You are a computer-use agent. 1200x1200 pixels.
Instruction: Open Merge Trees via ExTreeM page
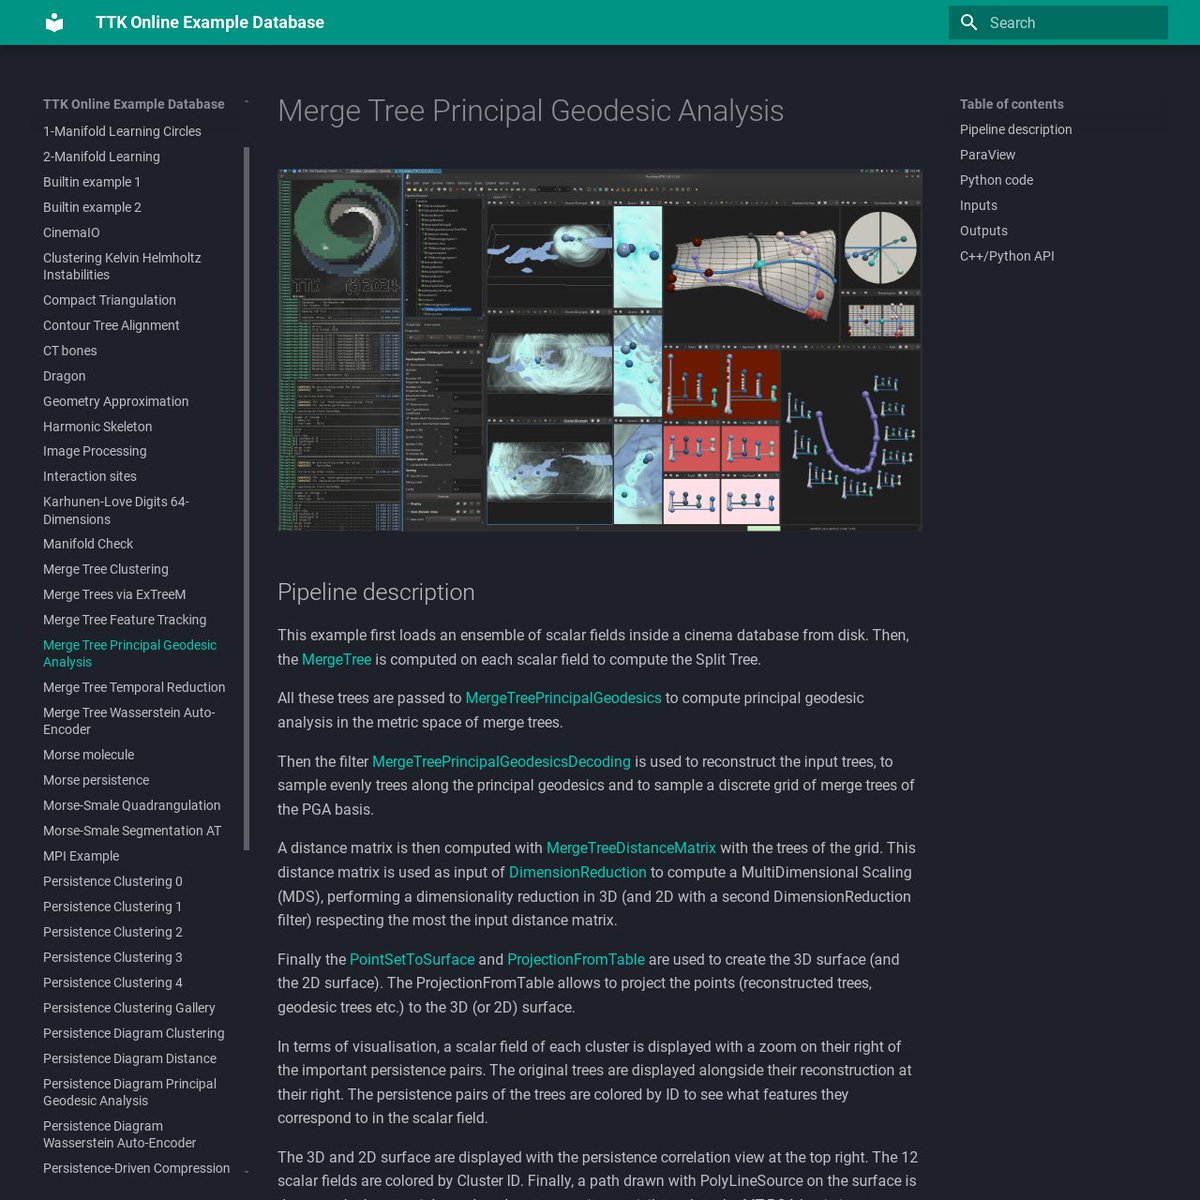point(114,594)
